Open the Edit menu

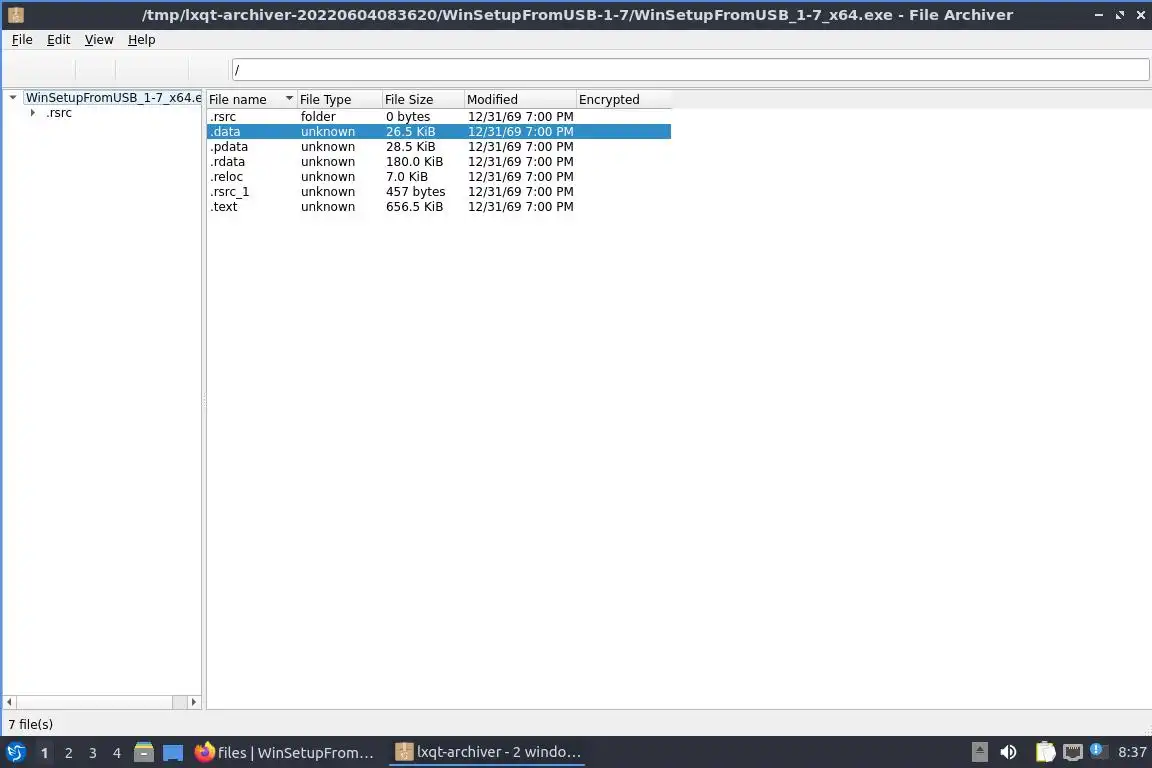pyautogui.click(x=59, y=40)
